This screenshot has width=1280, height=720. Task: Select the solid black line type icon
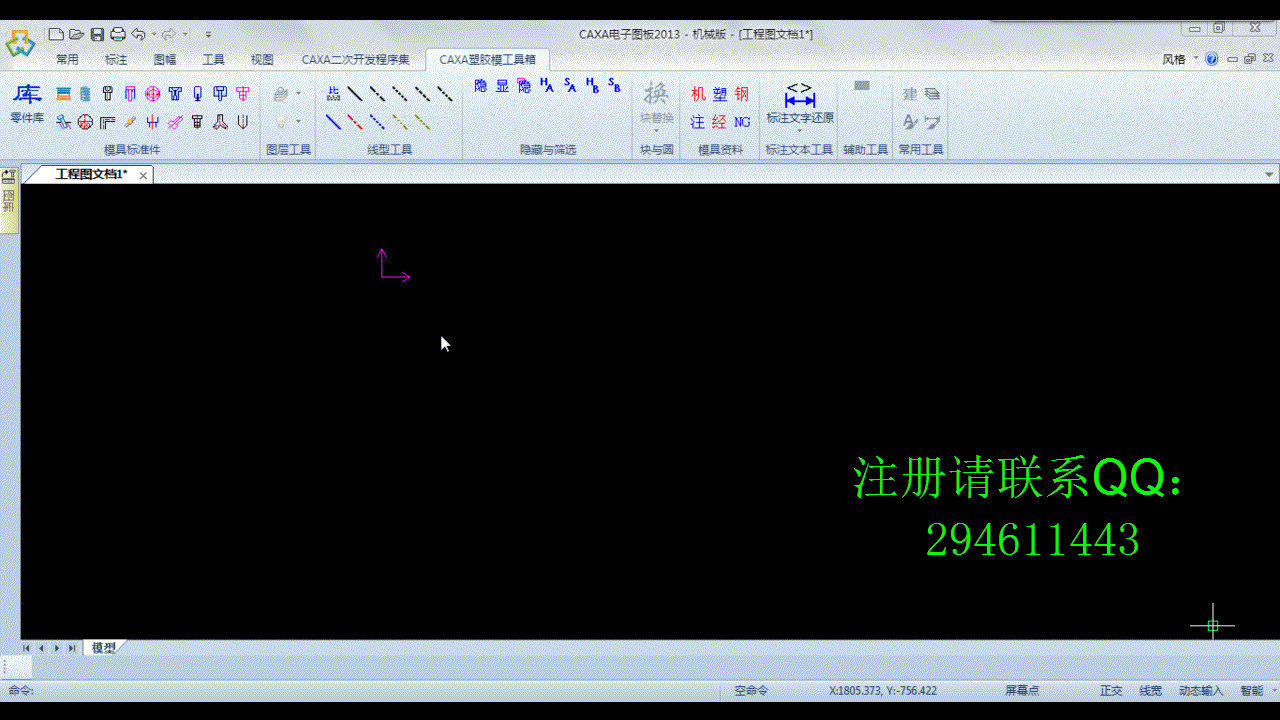[x=355, y=94]
